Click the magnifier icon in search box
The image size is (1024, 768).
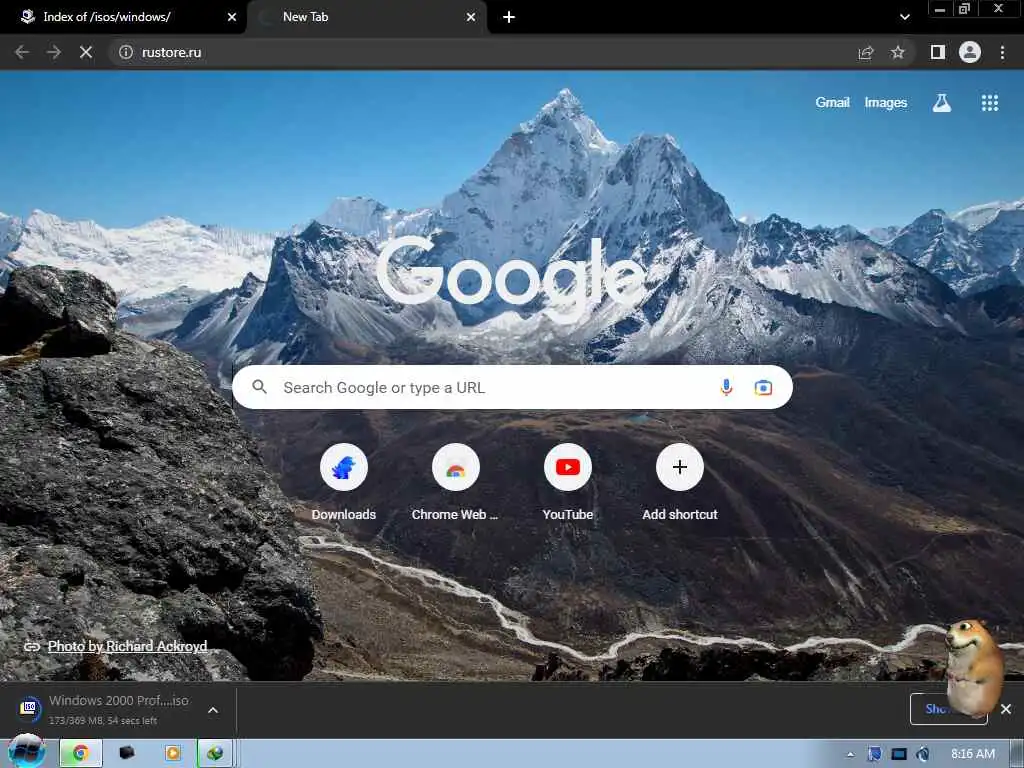(x=259, y=387)
